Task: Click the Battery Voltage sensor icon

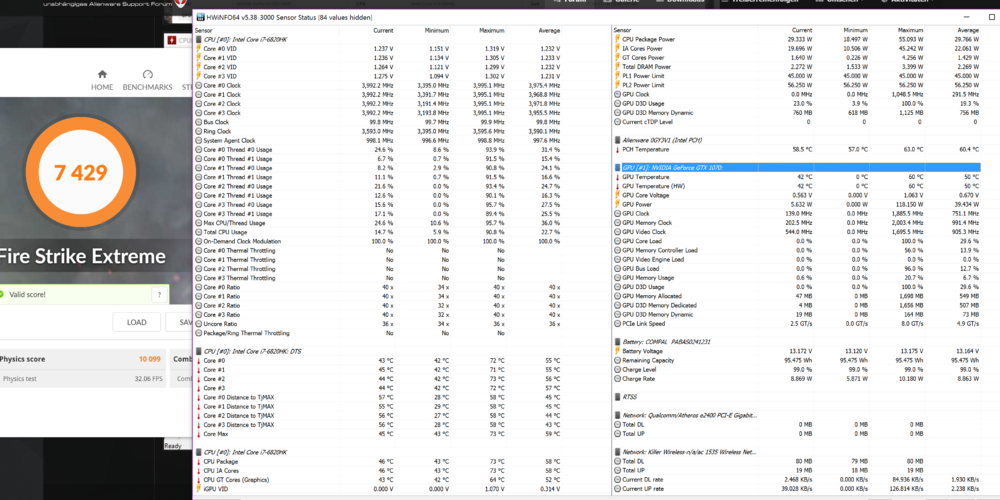Action: point(616,351)
